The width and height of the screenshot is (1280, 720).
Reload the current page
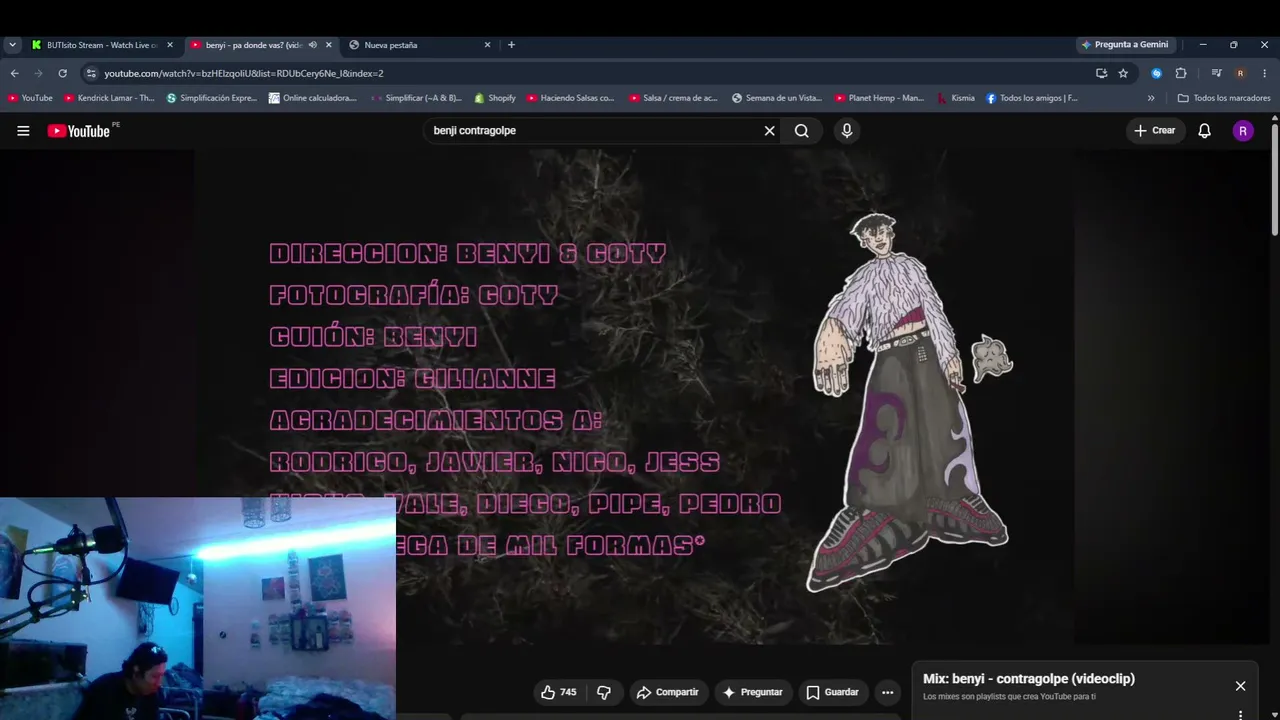(62, 73)
